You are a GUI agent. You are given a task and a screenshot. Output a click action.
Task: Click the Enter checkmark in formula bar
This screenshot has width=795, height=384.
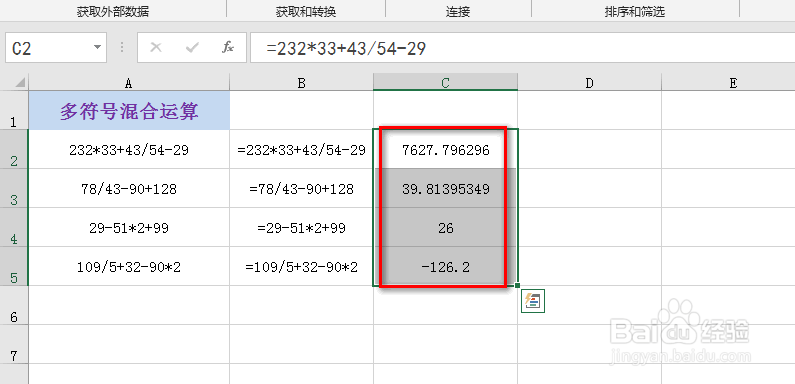192,48
